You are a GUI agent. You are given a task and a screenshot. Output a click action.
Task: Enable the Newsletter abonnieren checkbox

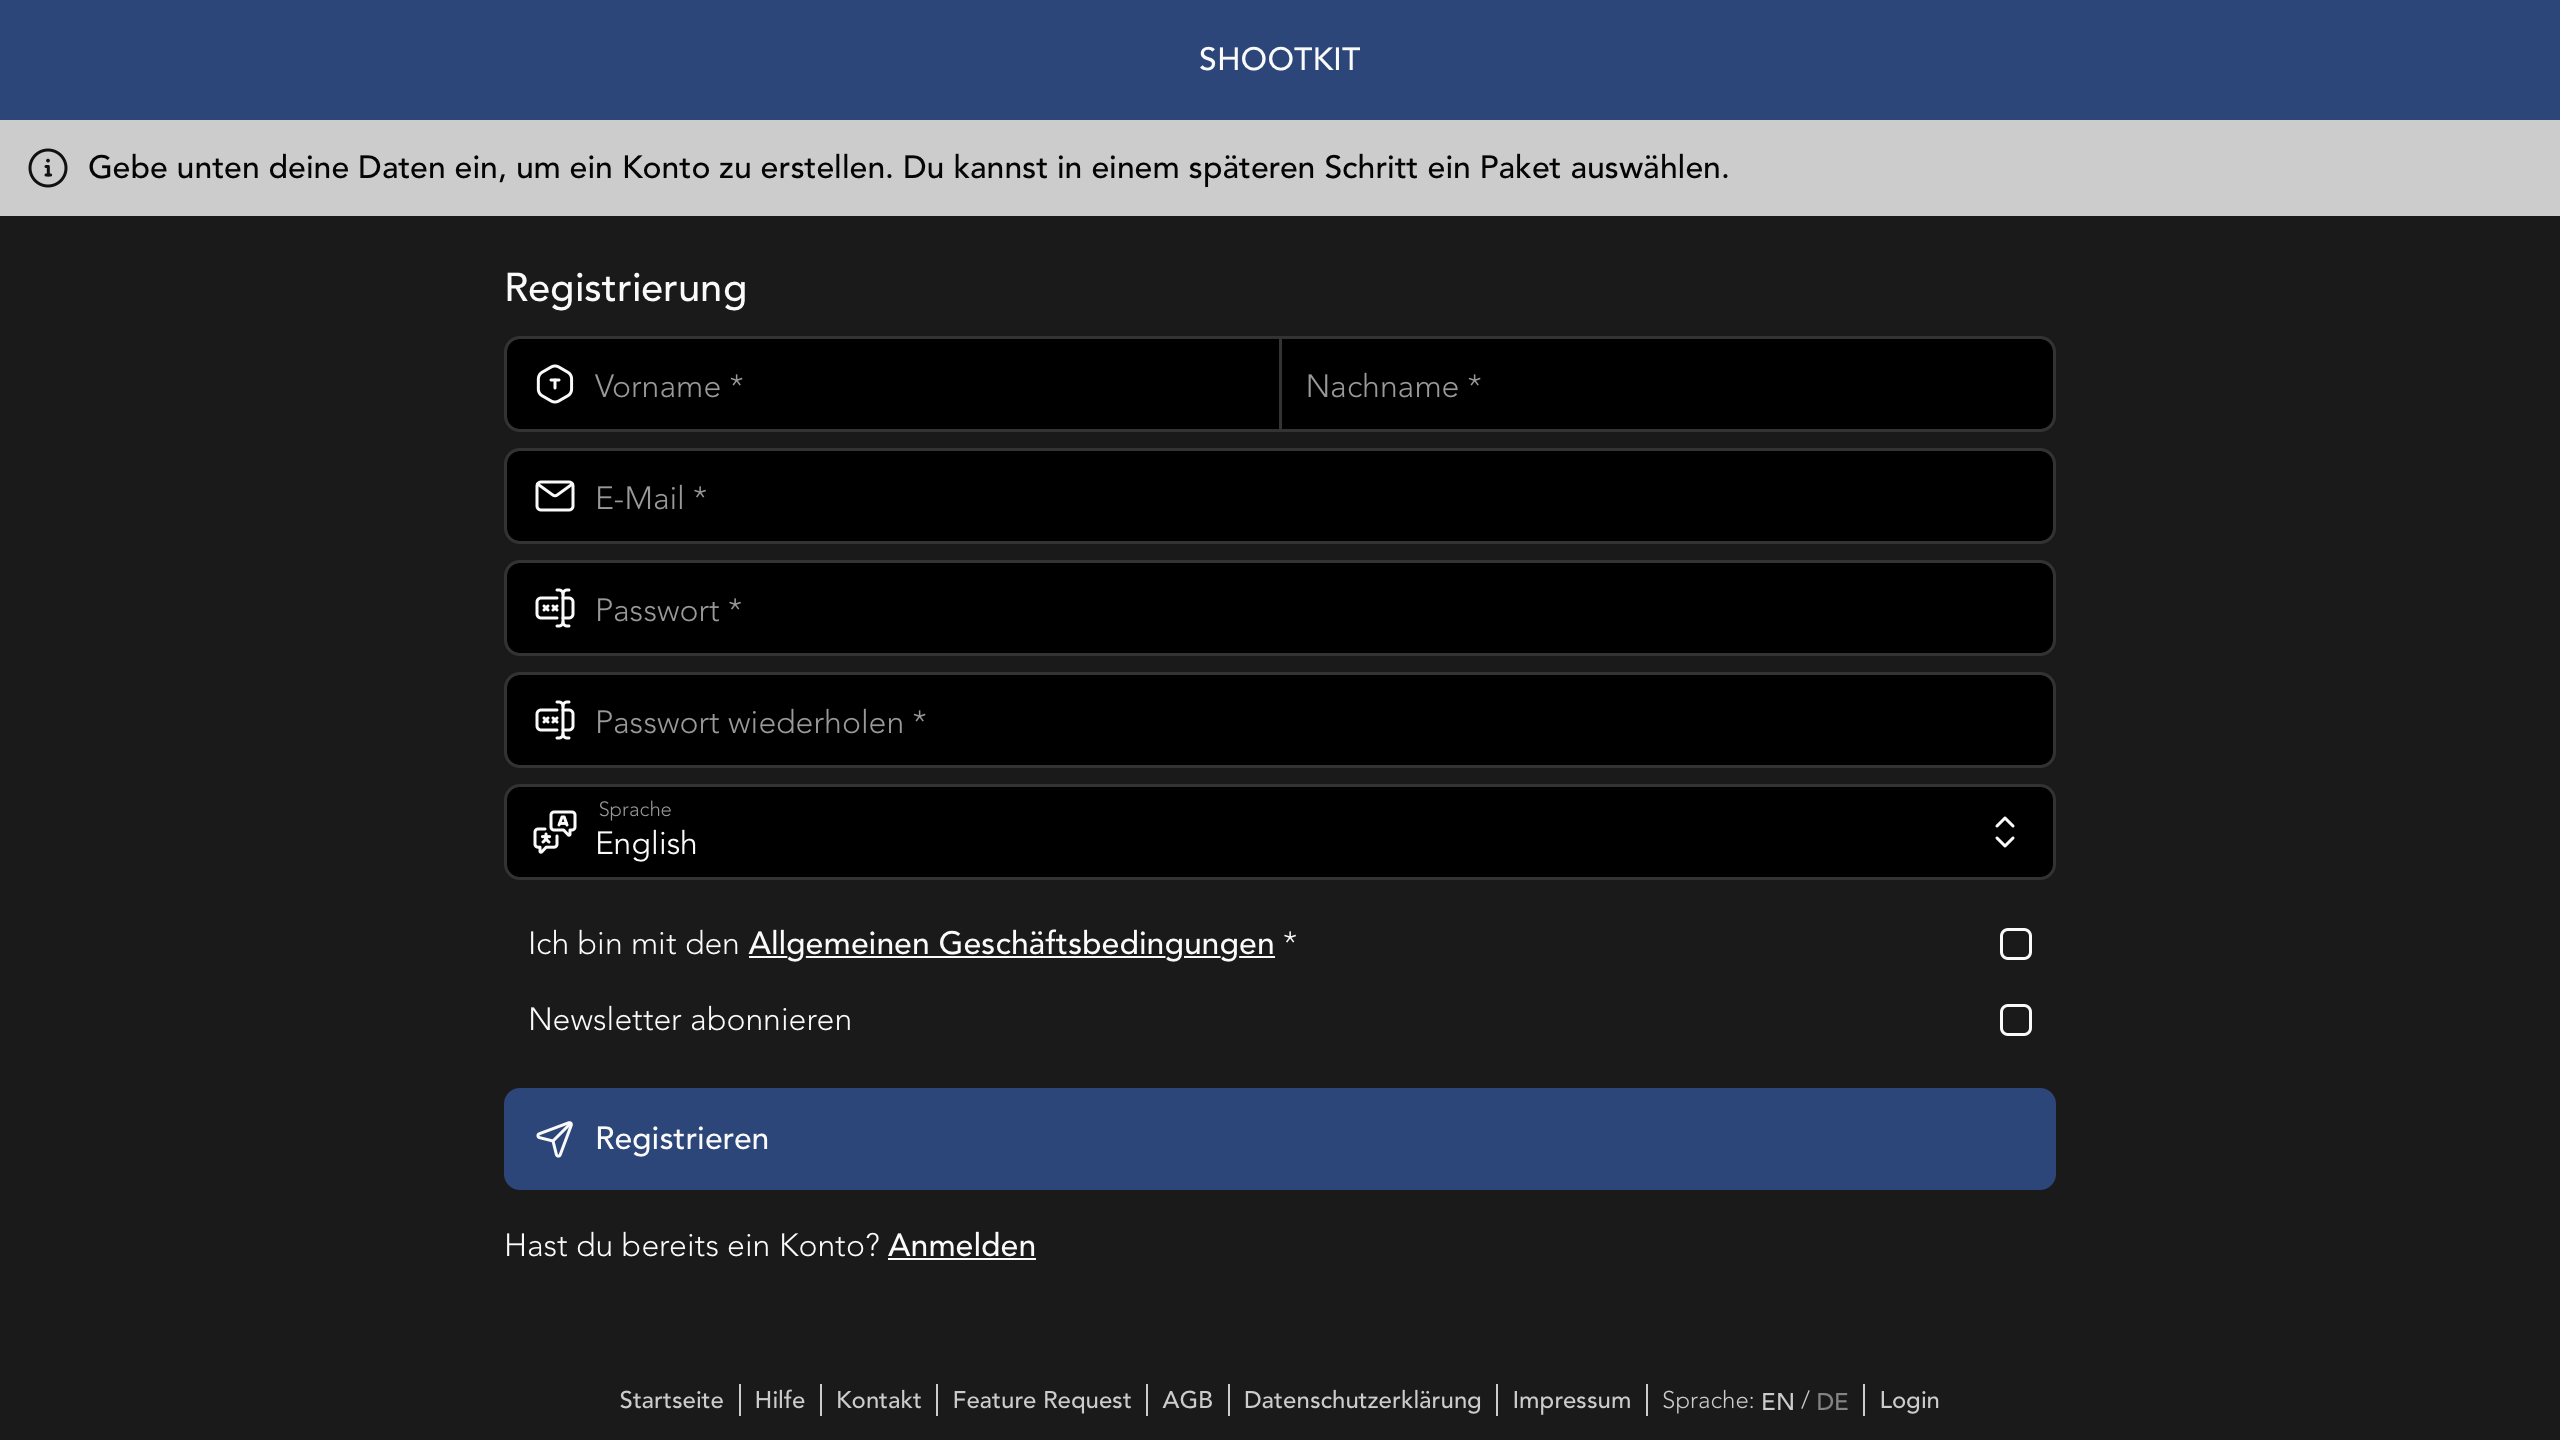(2015, 1020)
